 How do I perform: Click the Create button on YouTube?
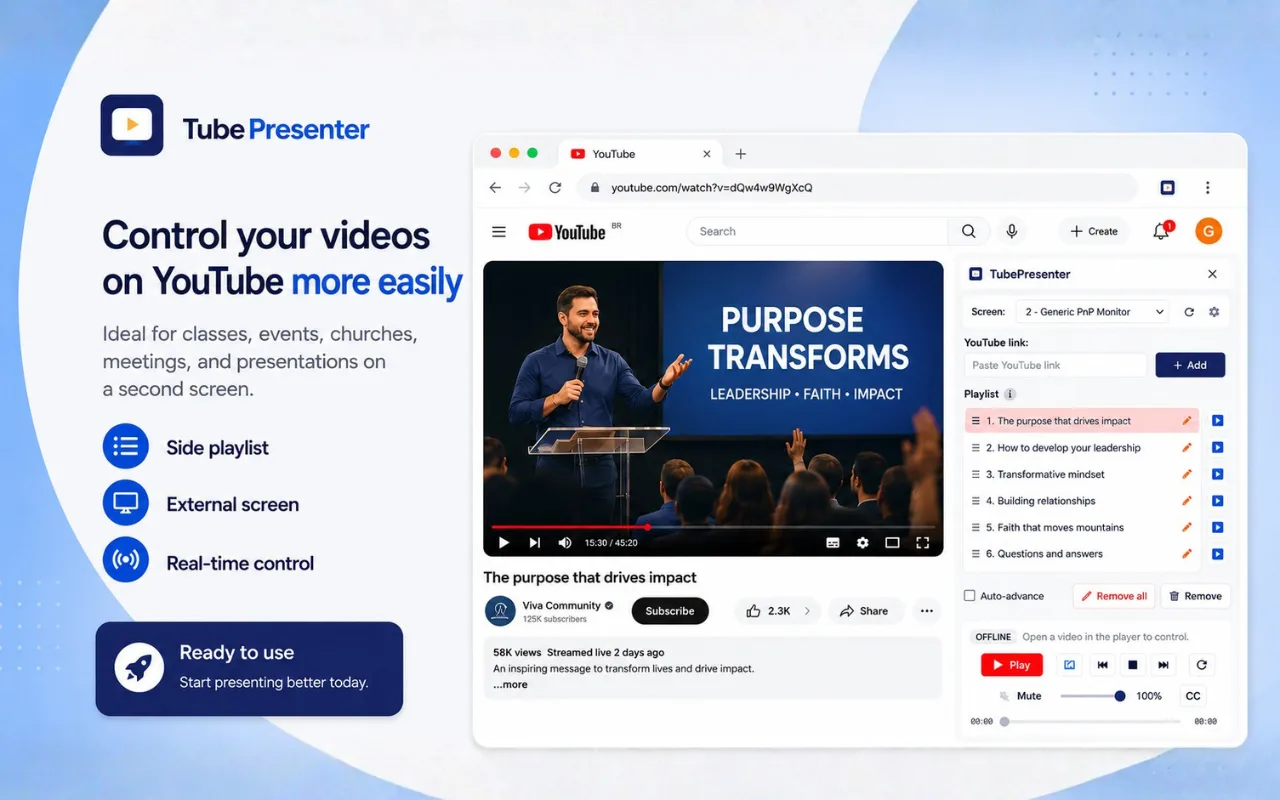pyautogui.click(x=1094, y=231)
